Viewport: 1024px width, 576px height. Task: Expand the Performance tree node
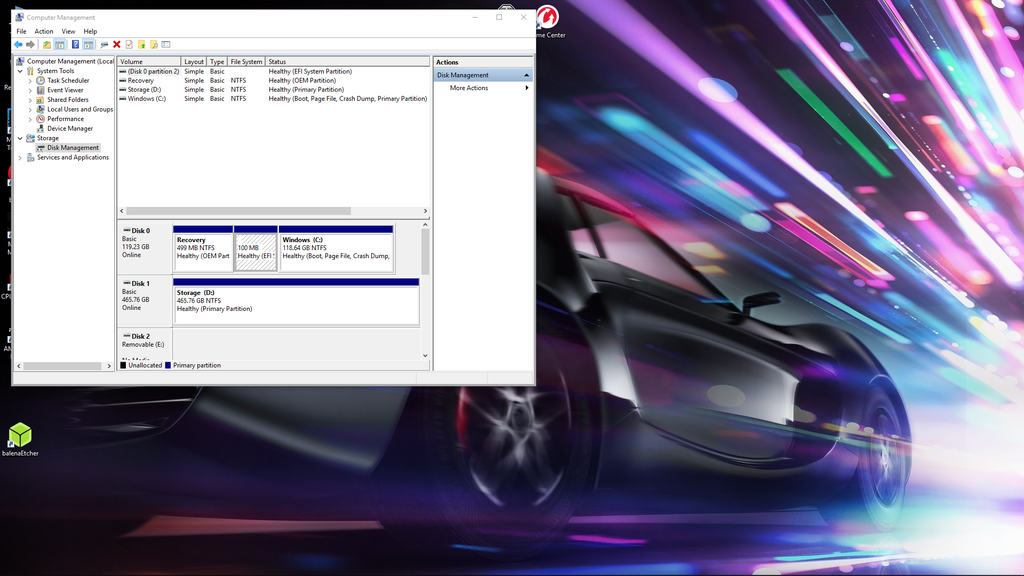click(x=30, y=119)
